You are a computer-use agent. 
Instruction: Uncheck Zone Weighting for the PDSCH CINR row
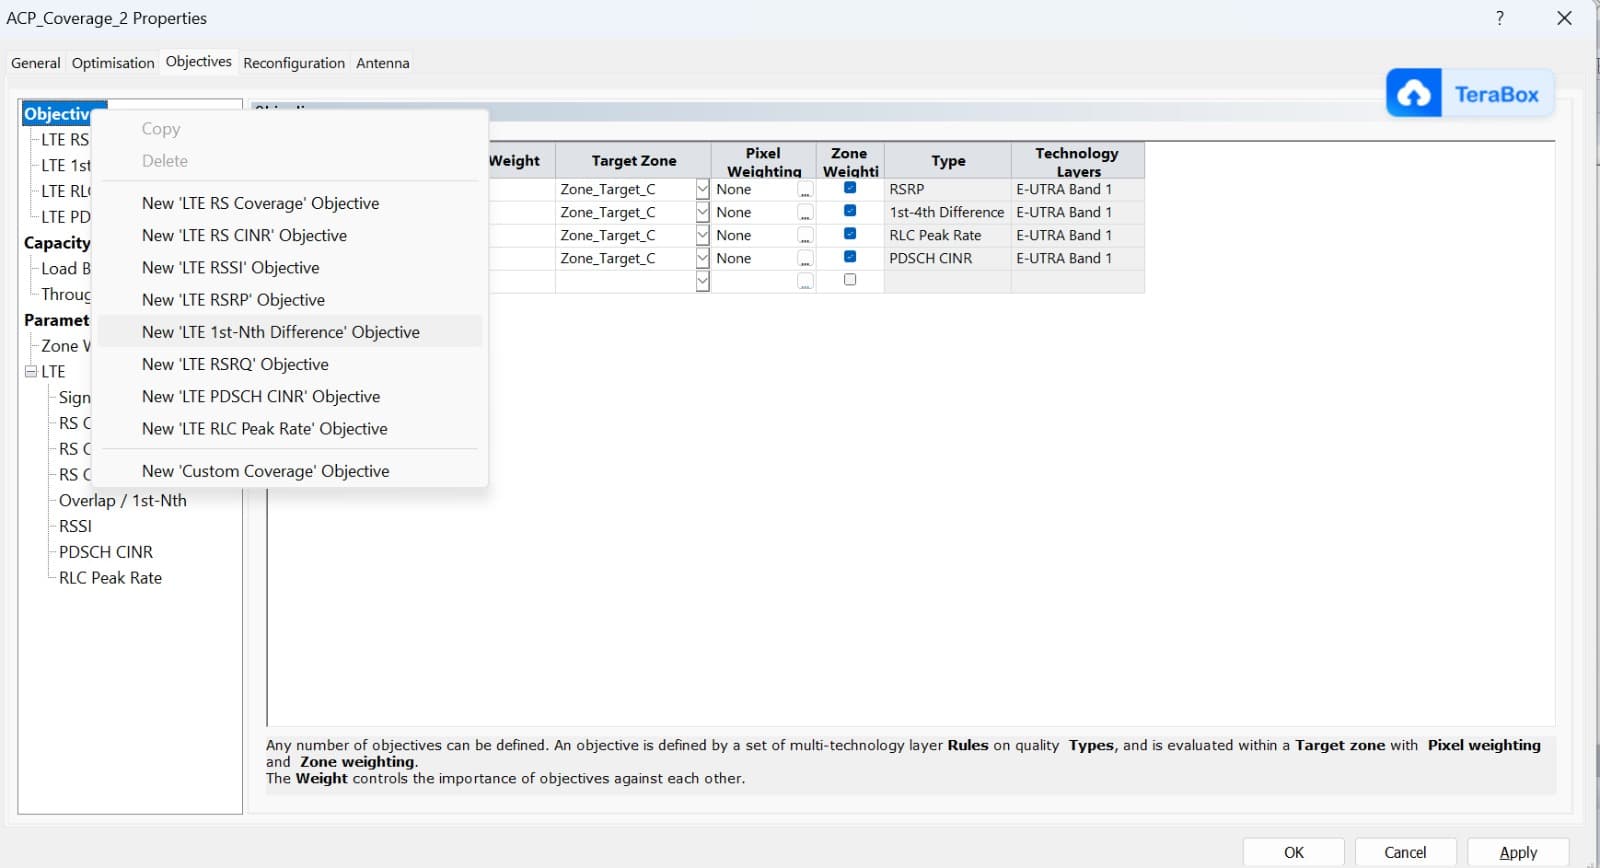[x=850, y=257]
